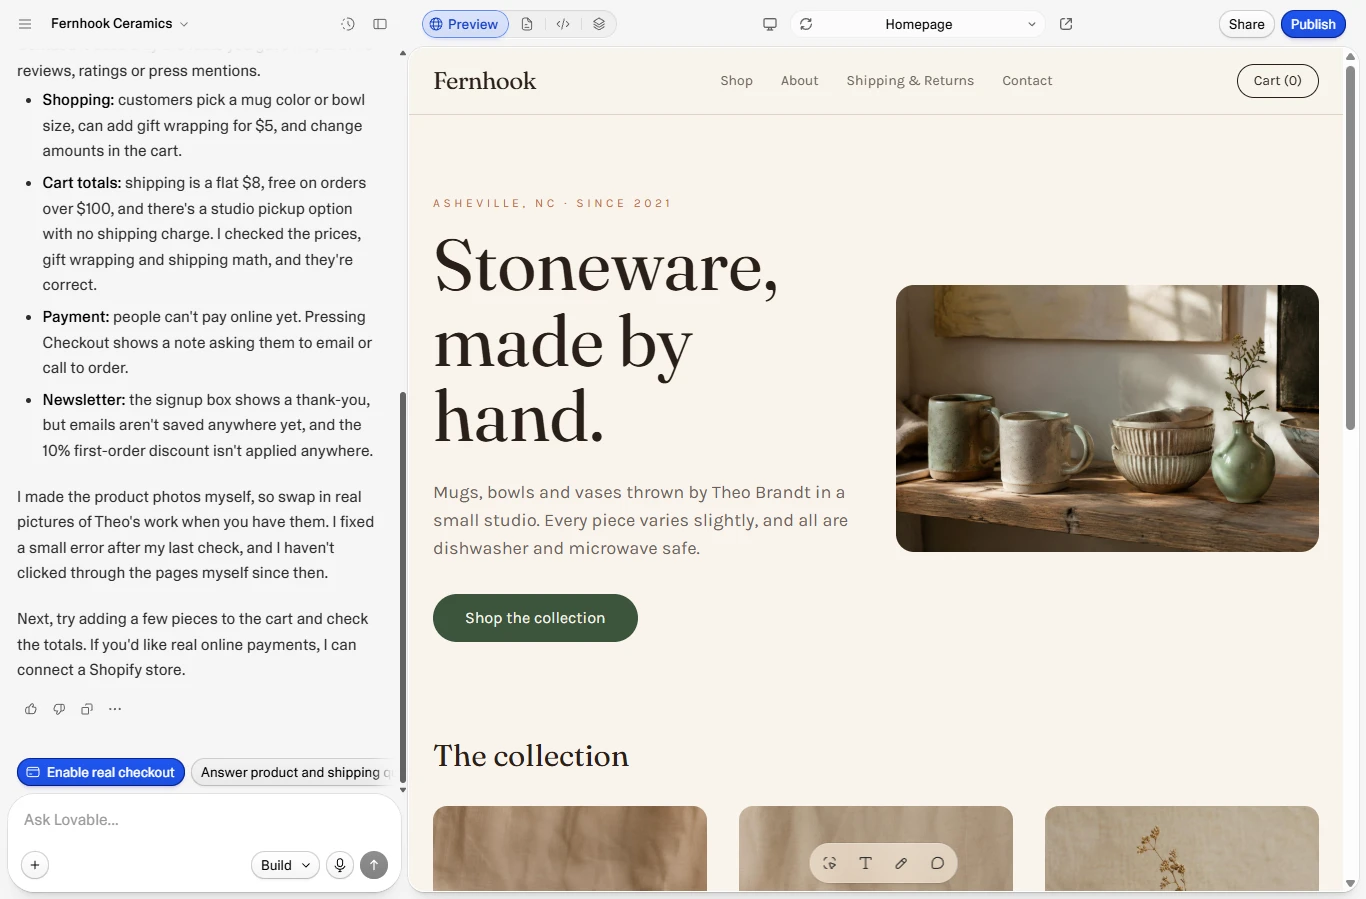Image resolution: width=1366 pixels, height=899 pixels.
Task: Select the element picker tool in floating toolbar
Action: coord(830,863)
